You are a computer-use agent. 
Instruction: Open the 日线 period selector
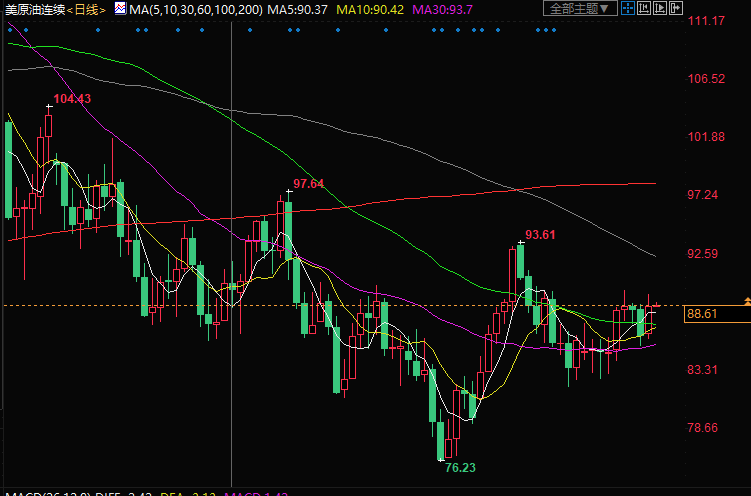87,9
